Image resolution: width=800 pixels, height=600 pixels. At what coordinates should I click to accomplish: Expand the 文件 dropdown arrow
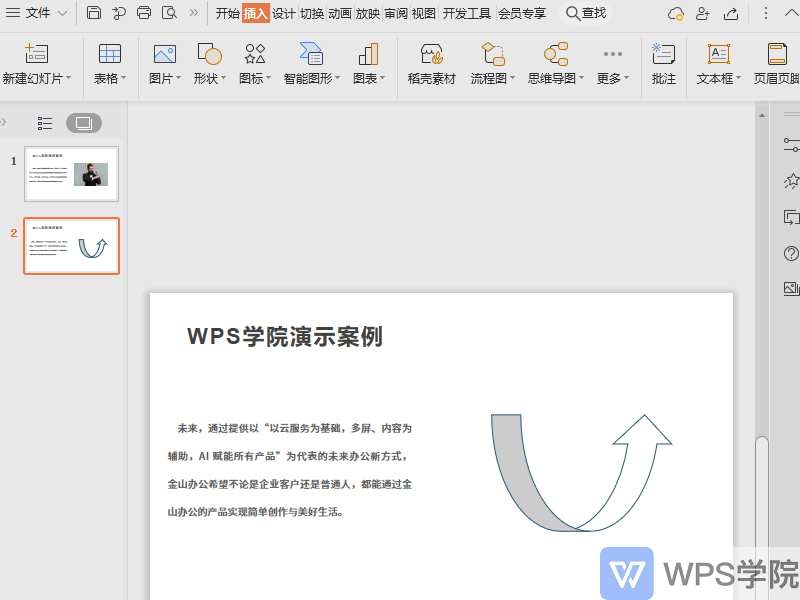point(62,13)
